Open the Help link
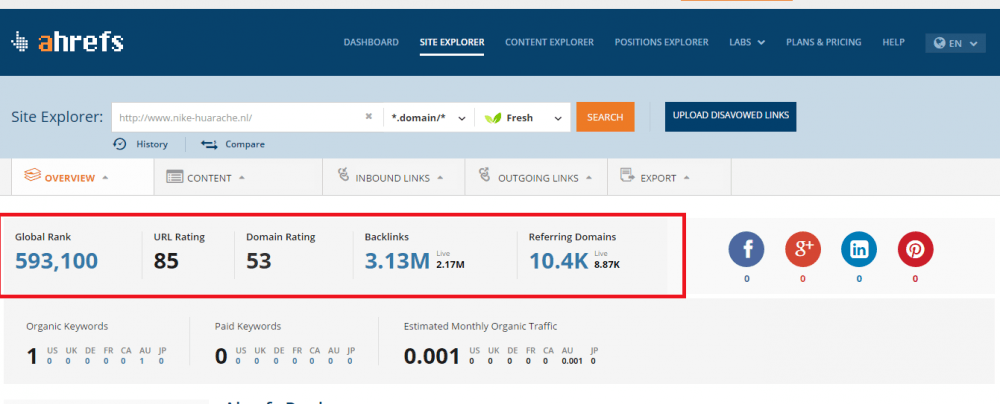 click(x=893, y=42)
